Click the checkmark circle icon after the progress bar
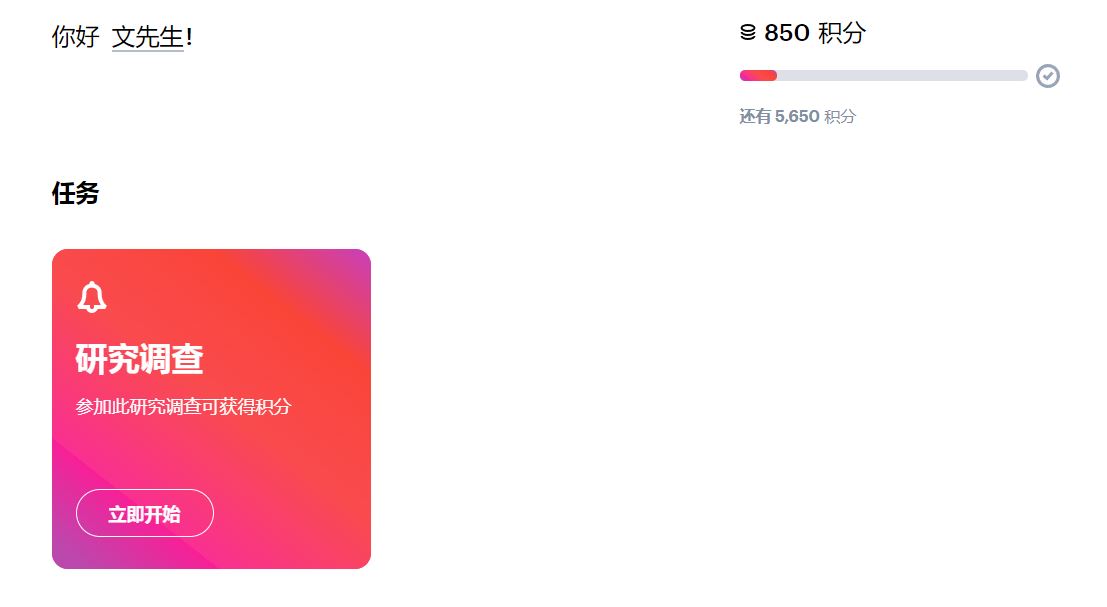This screenshot has height=607, width=1107. (x=1047, y=76)
